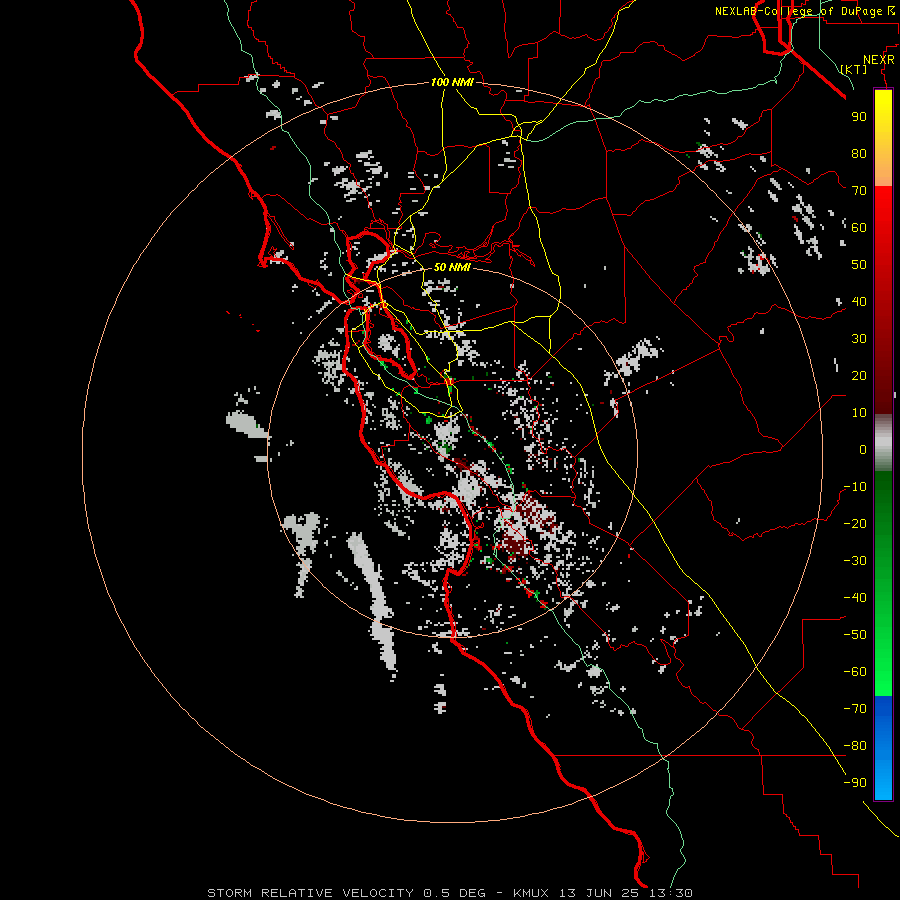The height and width of the screenshot is (900, 900).
Task: Click the 70 value on the legend
Action: point(859,191)
